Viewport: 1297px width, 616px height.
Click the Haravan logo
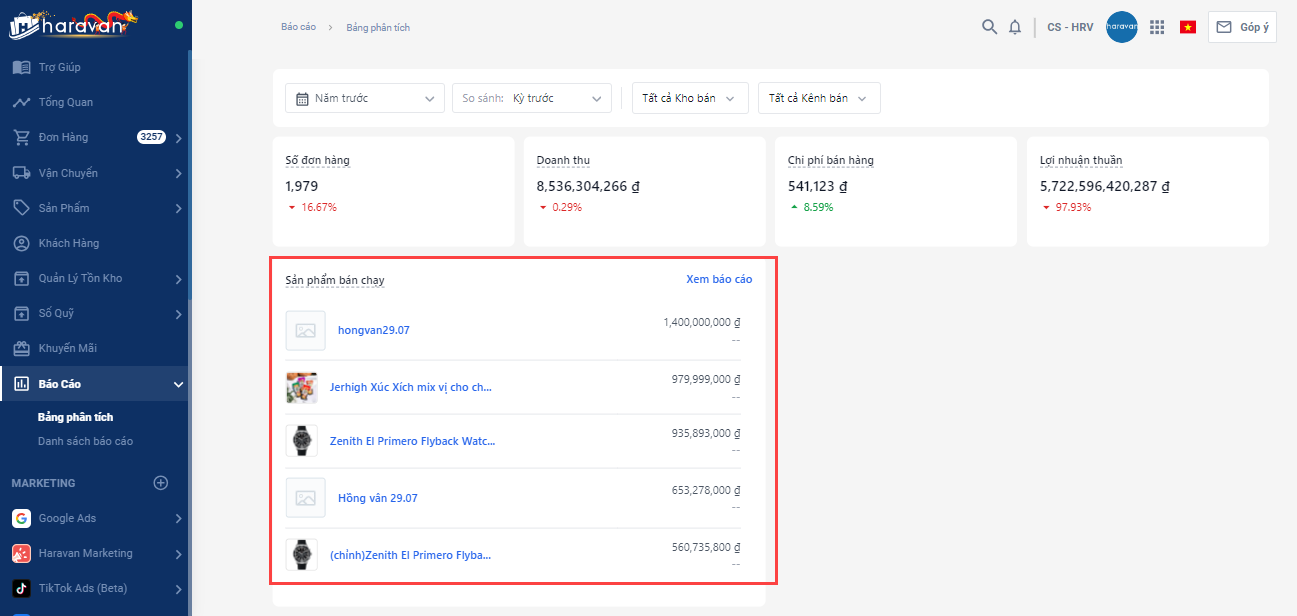(x=74, y=24)
